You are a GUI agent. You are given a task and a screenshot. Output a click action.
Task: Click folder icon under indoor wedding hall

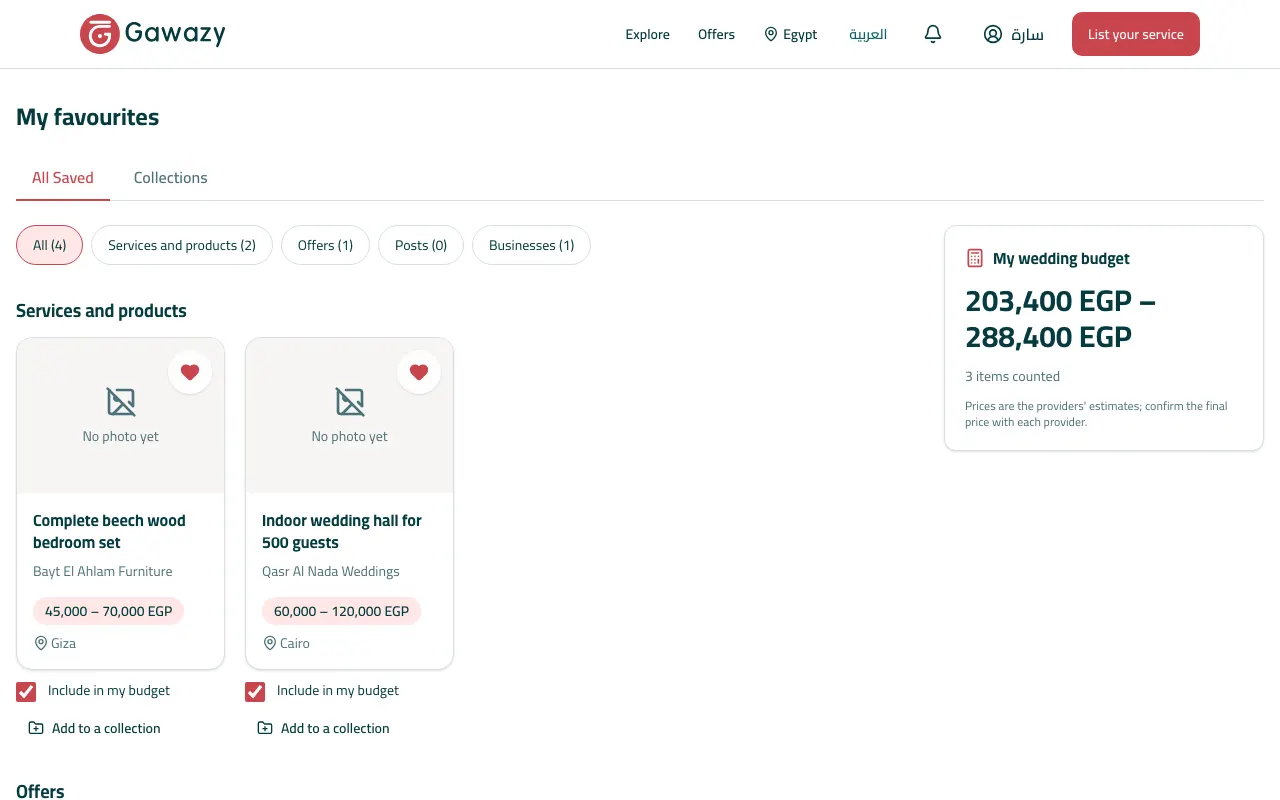265,728
